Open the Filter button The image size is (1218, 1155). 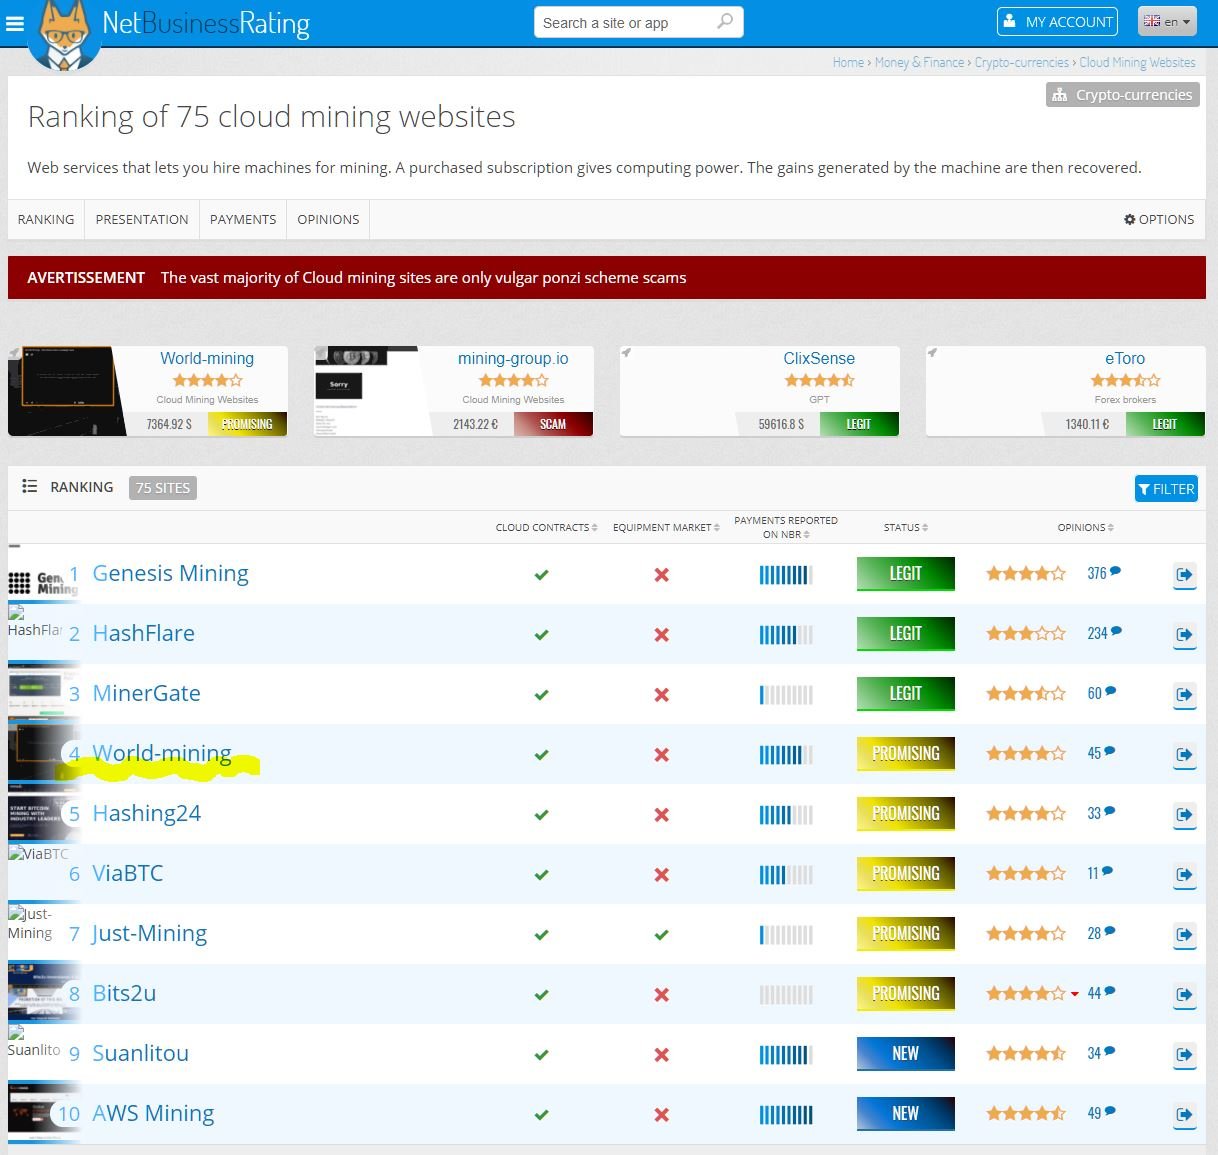pos(1166,489)
